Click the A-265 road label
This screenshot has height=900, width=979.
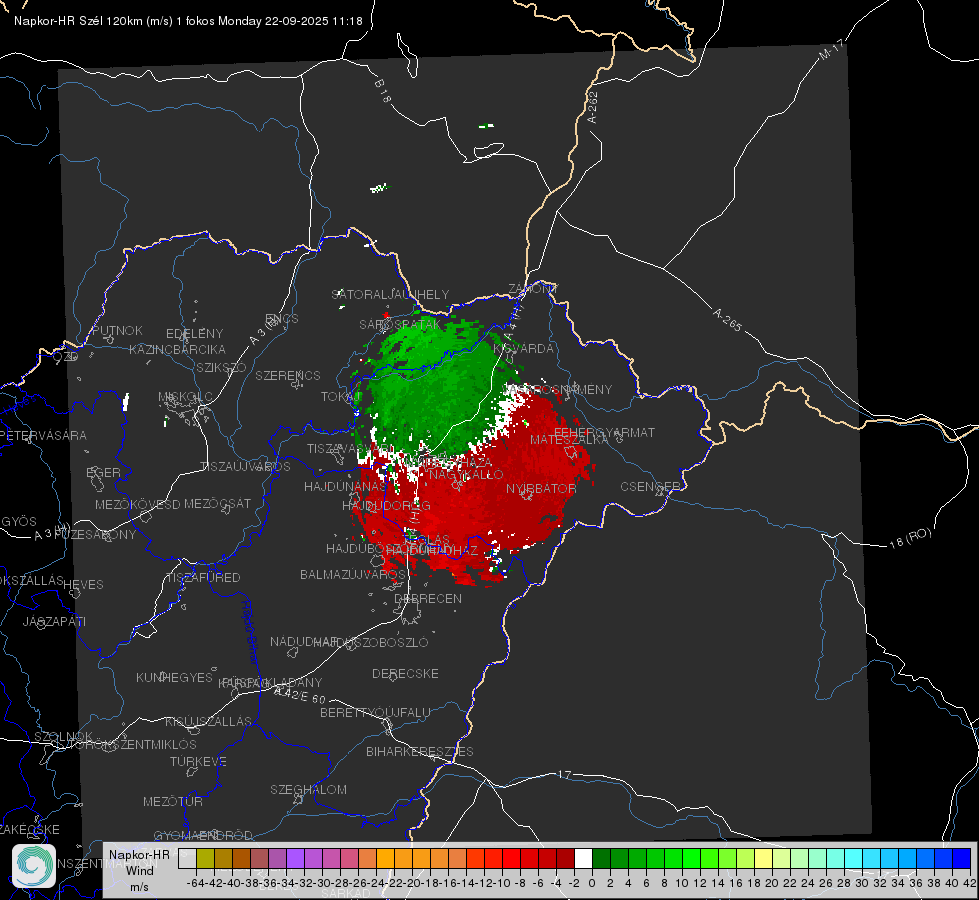(x=727, y=319)
